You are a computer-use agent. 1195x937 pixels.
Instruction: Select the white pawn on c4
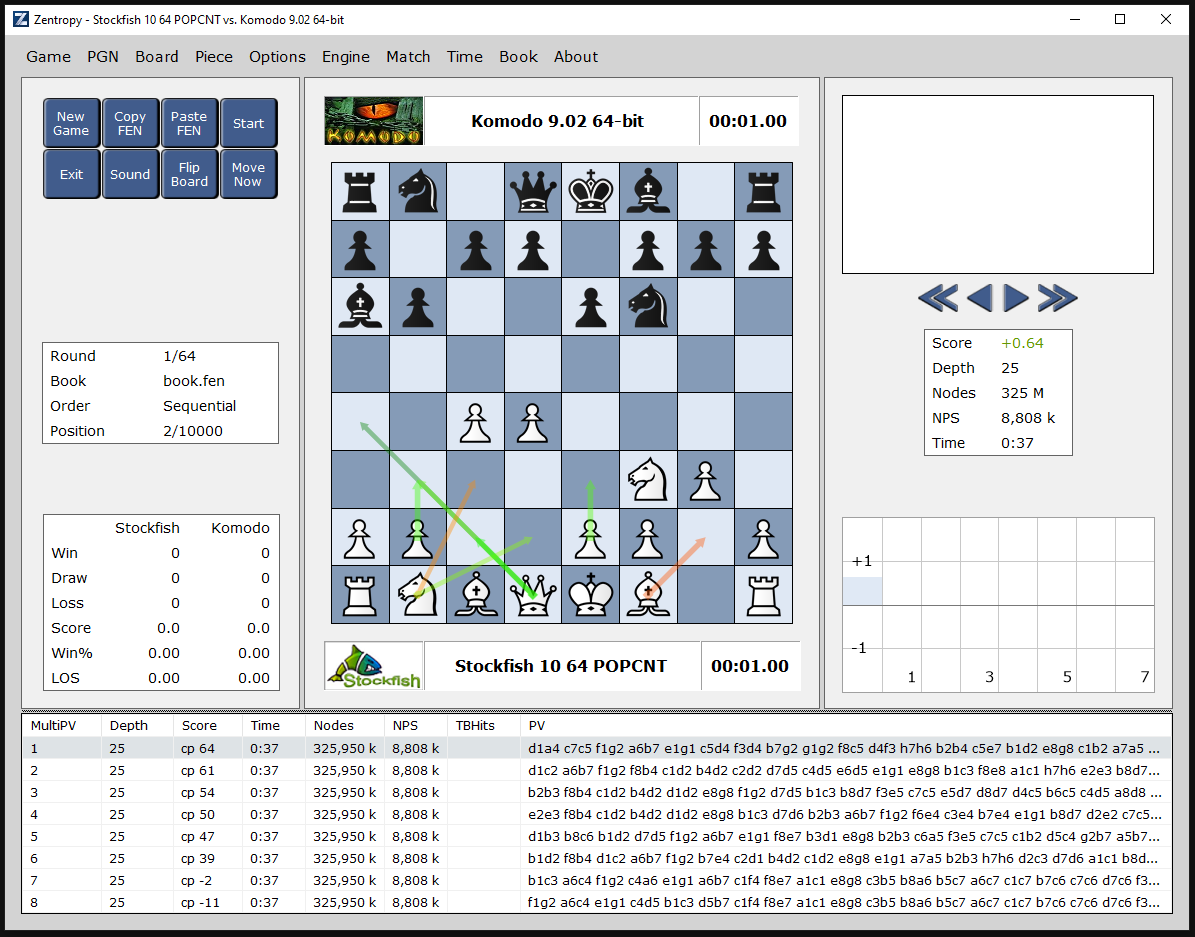click(476, 422)
